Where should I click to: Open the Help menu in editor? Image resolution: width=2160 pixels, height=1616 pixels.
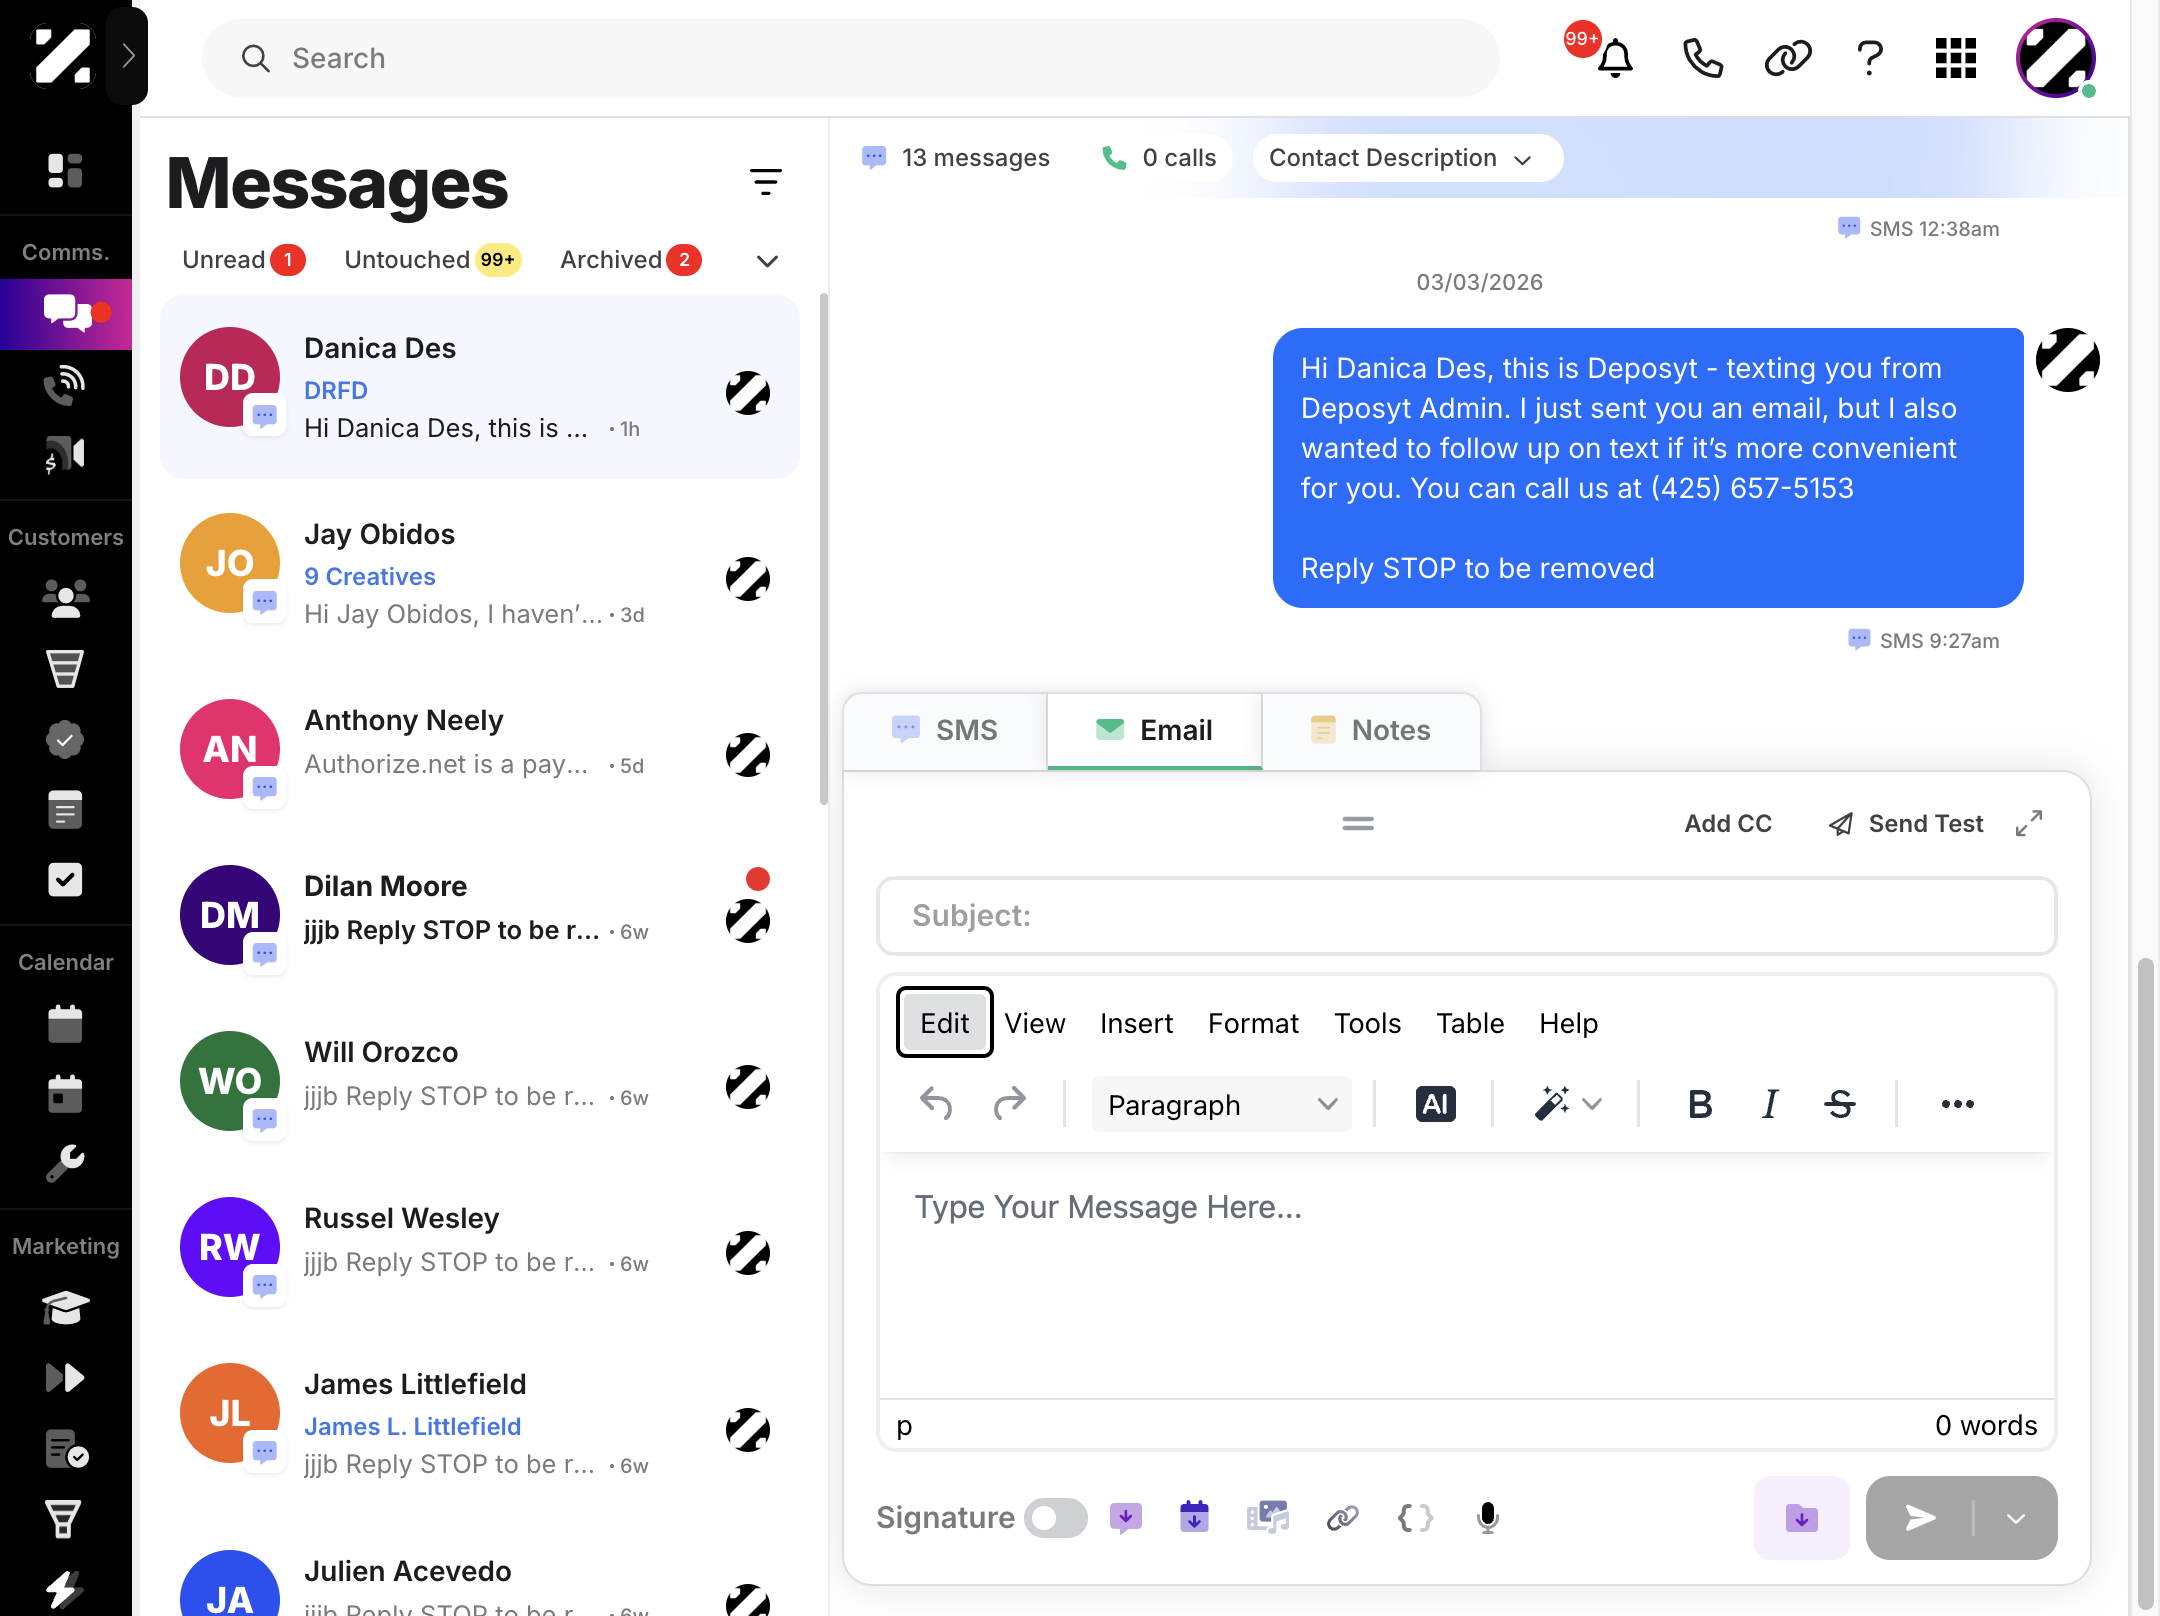tap(1568, 1023)
